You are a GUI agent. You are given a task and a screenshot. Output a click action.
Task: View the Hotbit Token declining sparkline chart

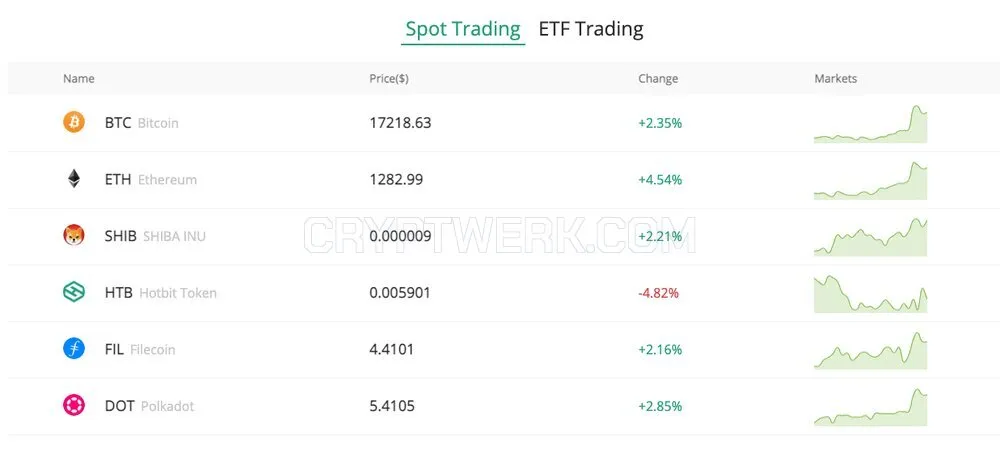pyautogui.click(x=871, y=294)
